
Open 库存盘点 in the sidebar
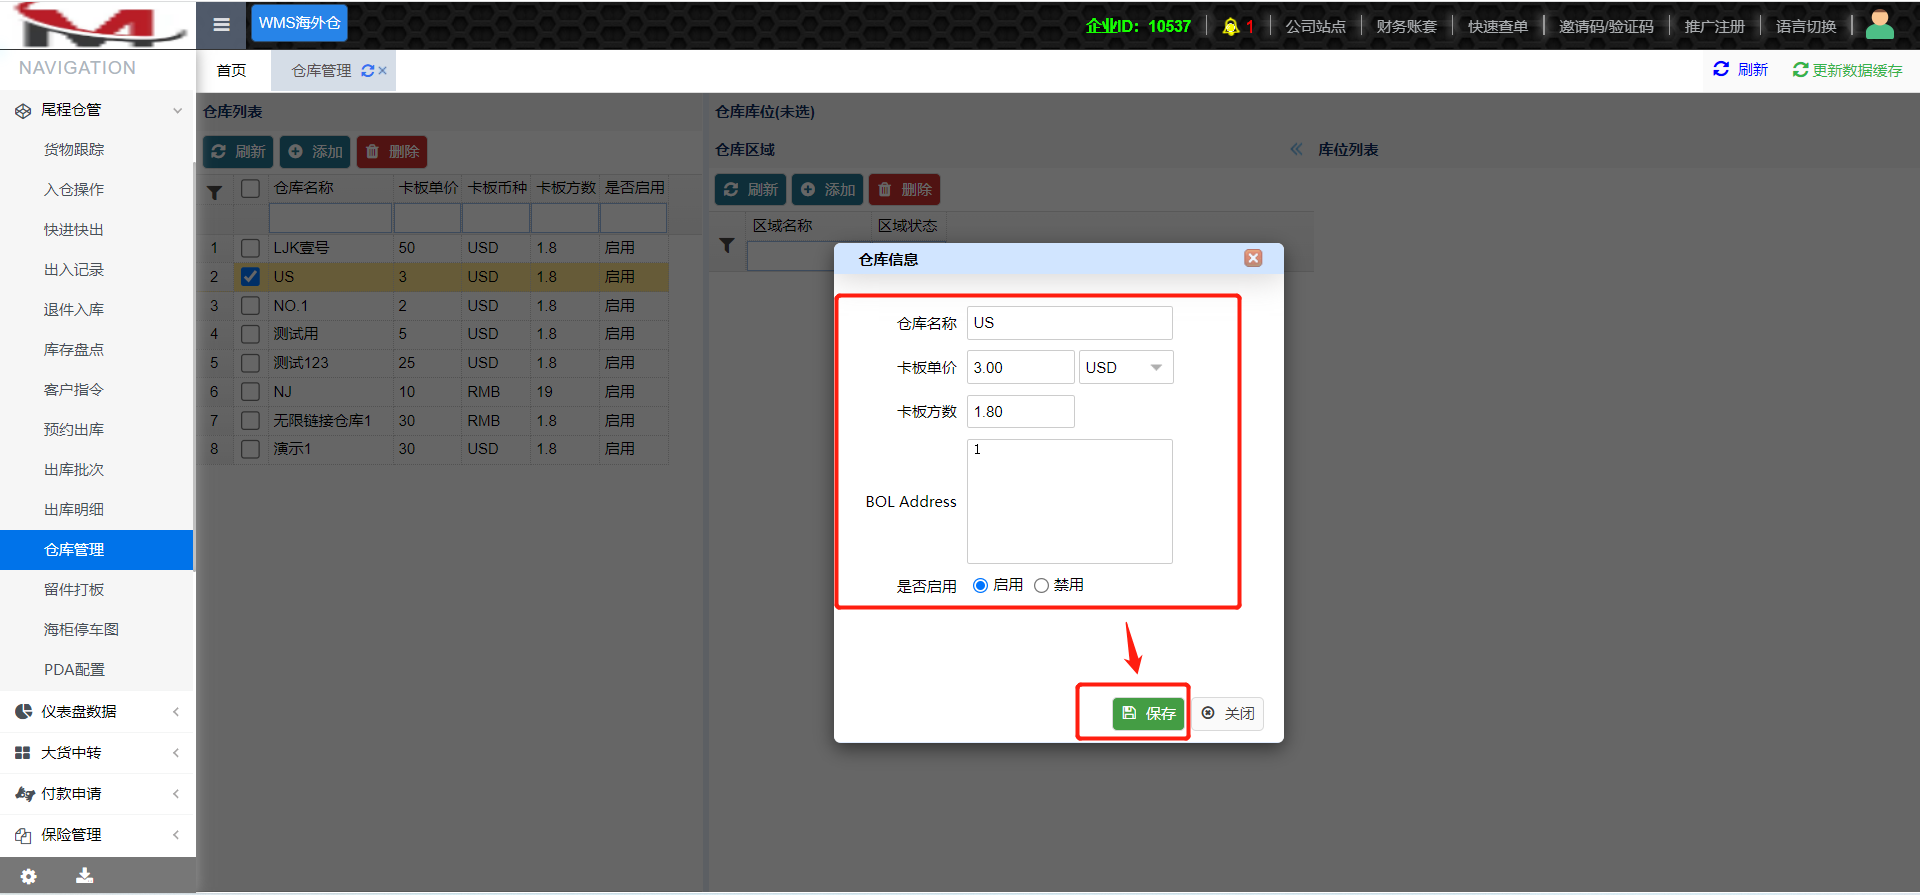pyautogui.click(x=74, y=350)
